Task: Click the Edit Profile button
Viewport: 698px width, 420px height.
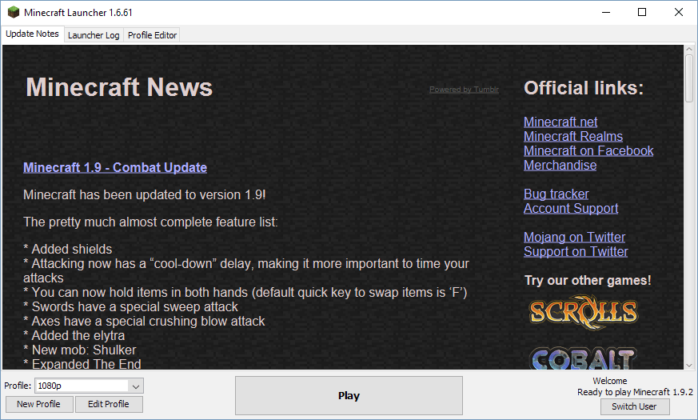Action: point(109,404)
